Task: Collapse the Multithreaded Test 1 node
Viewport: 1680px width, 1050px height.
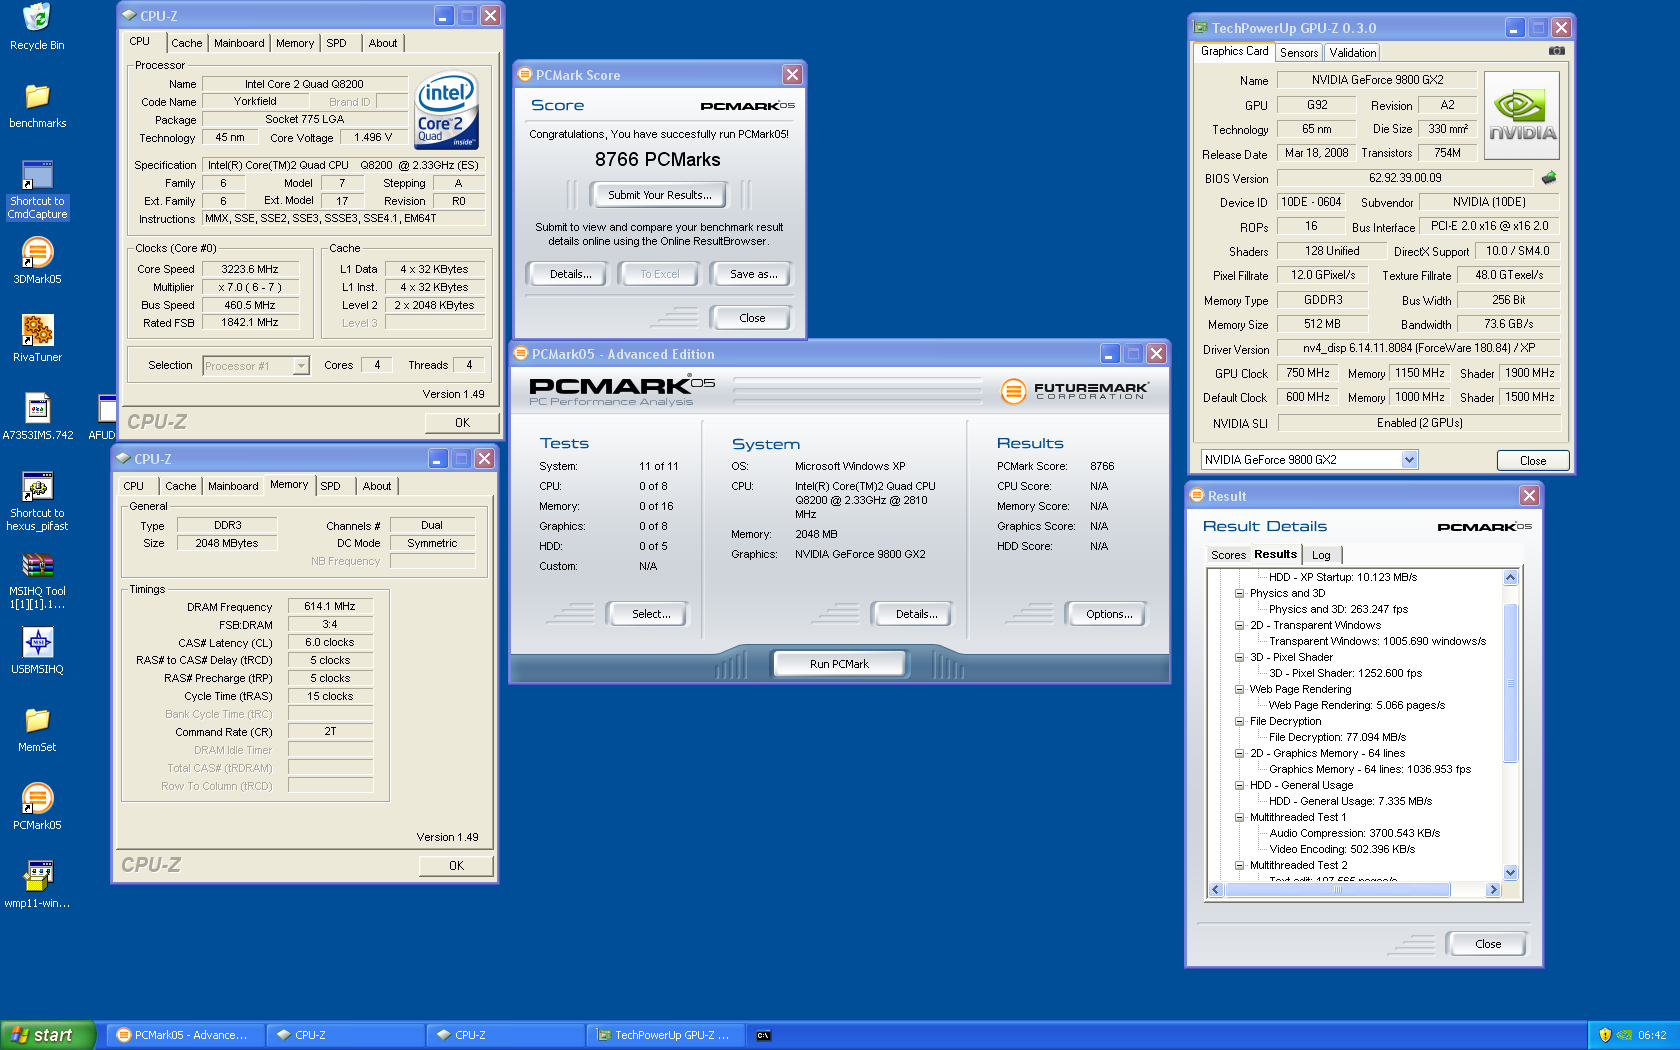Action: pos(1239,817)
